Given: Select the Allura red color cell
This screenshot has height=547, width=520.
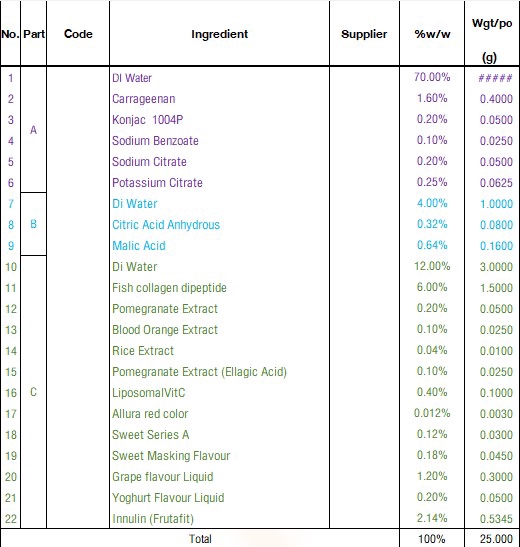Looking at the screenshot, I should tap(219, 414).
